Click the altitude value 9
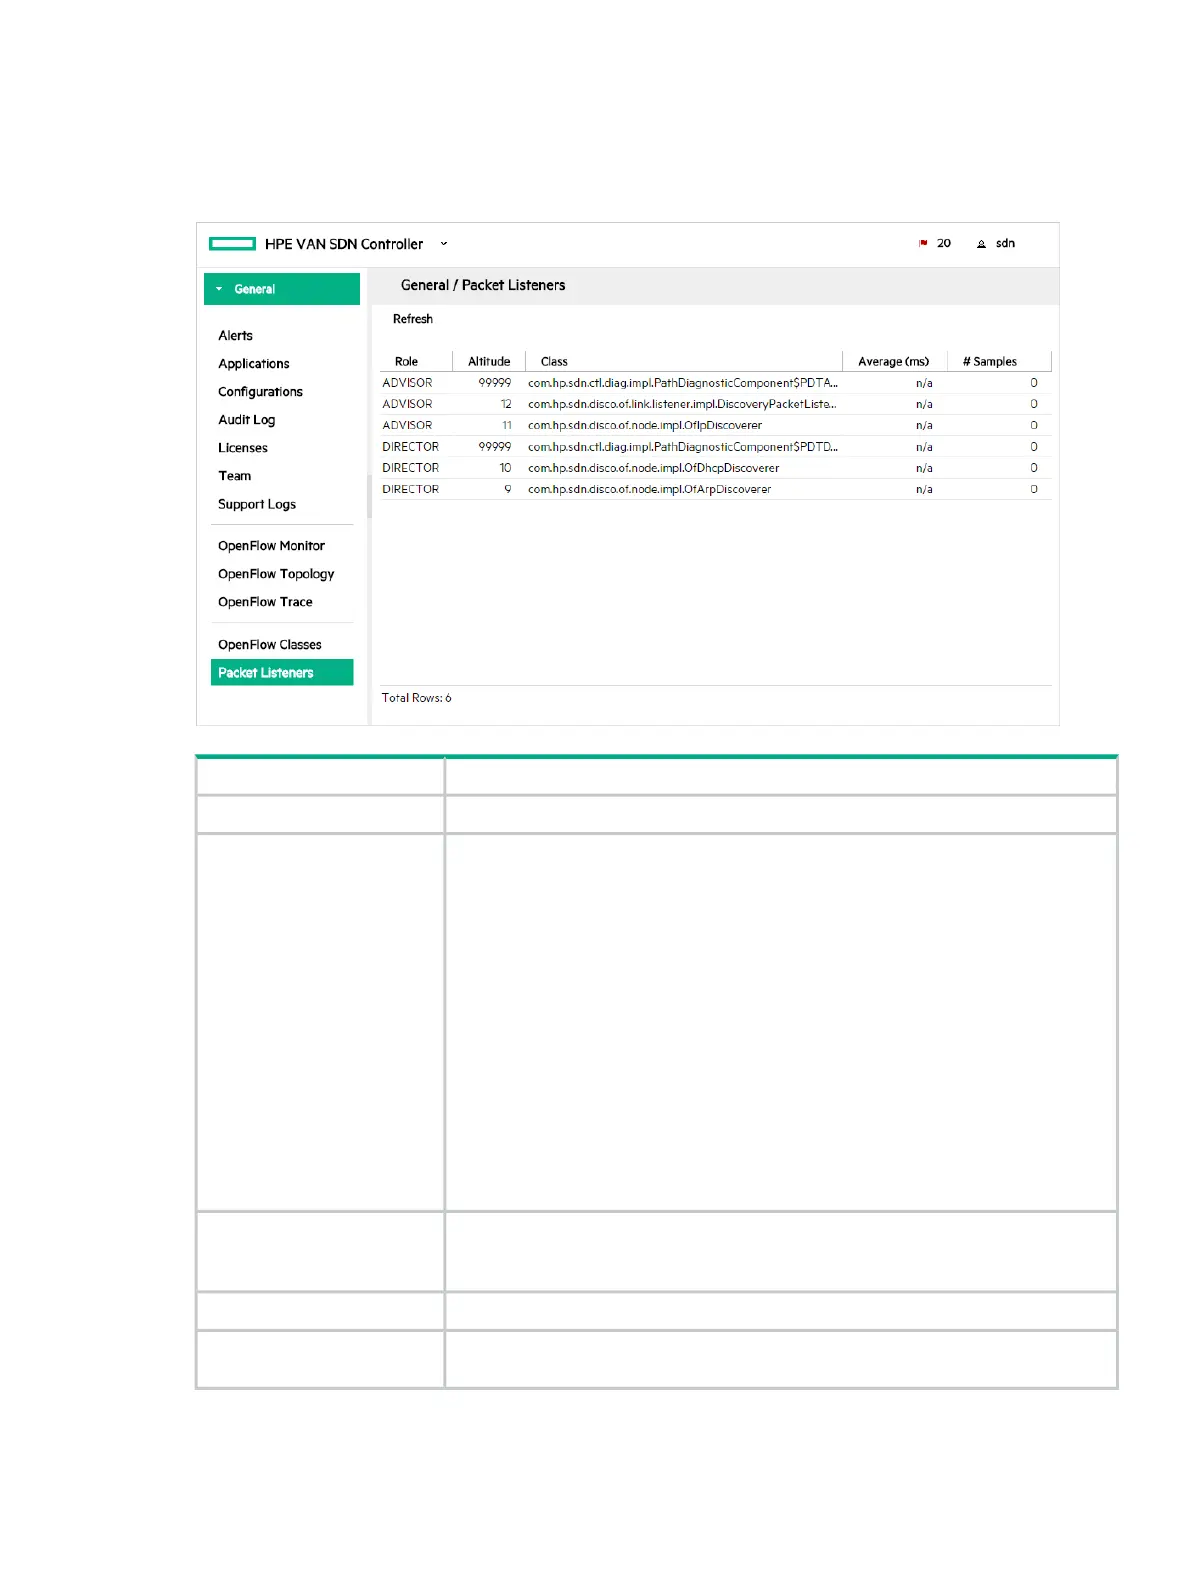 click(508, 489)
